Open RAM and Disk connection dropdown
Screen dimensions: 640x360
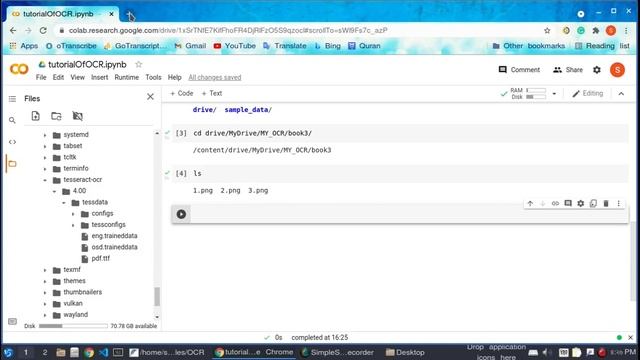554,94
